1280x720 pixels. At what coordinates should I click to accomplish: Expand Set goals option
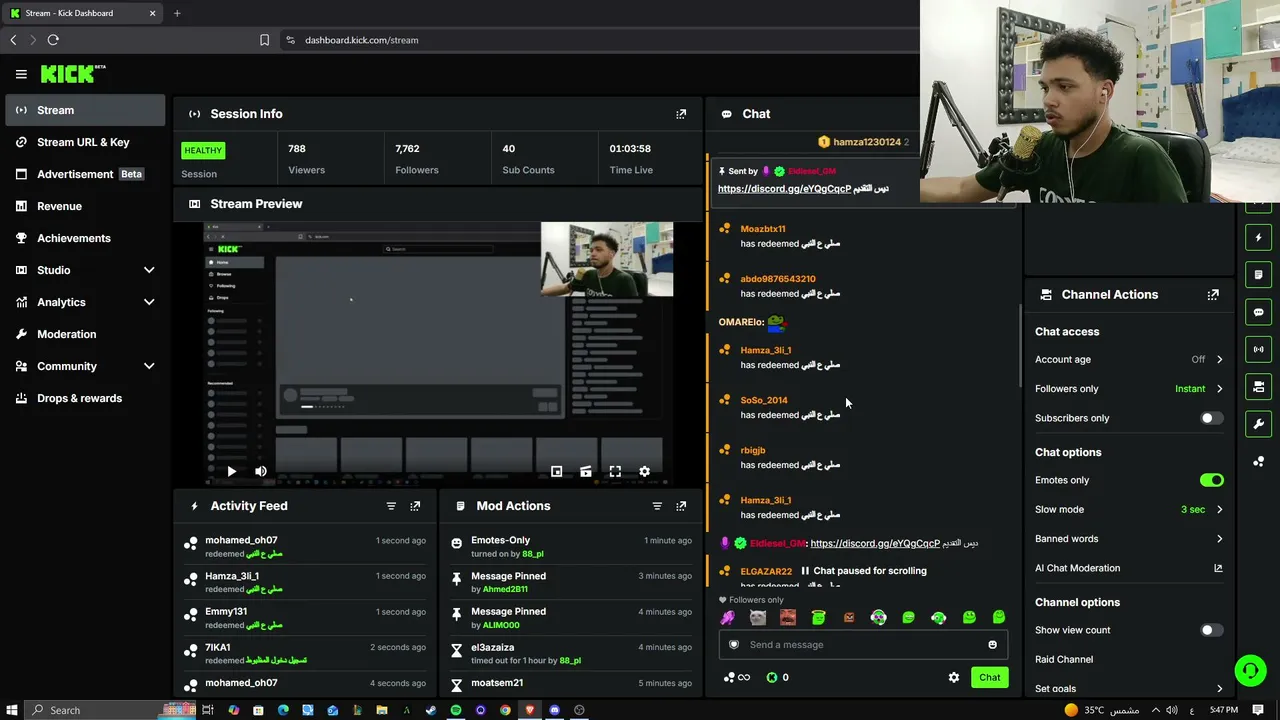(x=1129, y=688)
